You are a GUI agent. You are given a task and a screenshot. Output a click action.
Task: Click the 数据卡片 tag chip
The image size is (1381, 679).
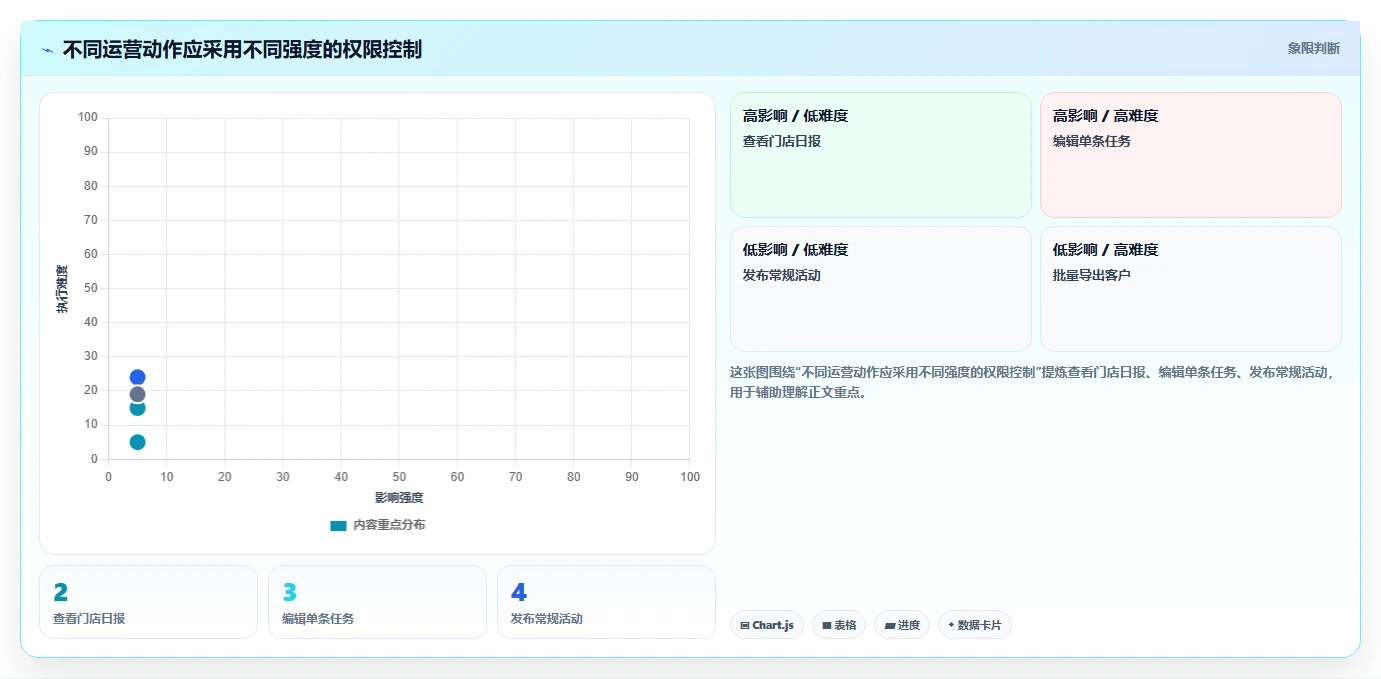pyautogui.click(x=975, y=625)
